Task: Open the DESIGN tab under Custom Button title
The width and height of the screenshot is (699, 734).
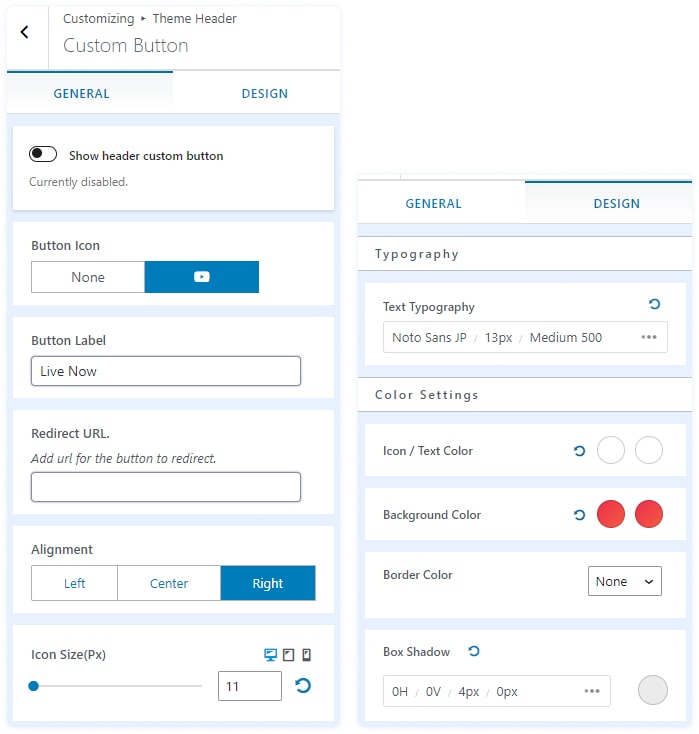Action: tap(264, 93)
